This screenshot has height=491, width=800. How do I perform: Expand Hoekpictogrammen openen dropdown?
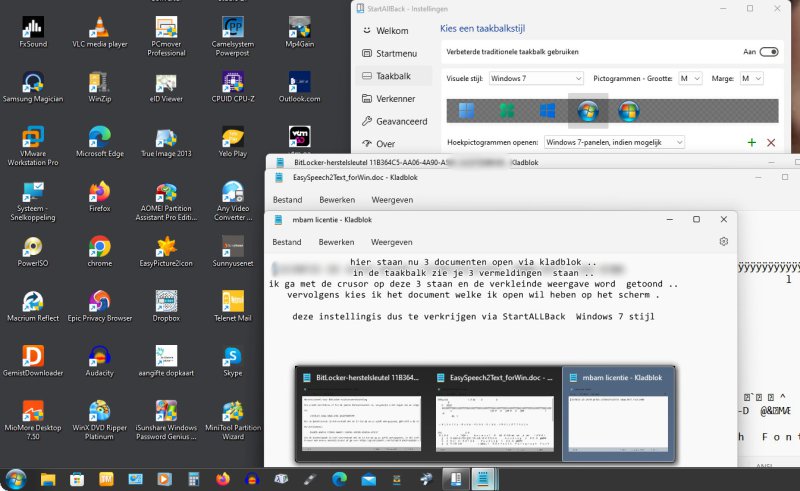pos(613,143)
